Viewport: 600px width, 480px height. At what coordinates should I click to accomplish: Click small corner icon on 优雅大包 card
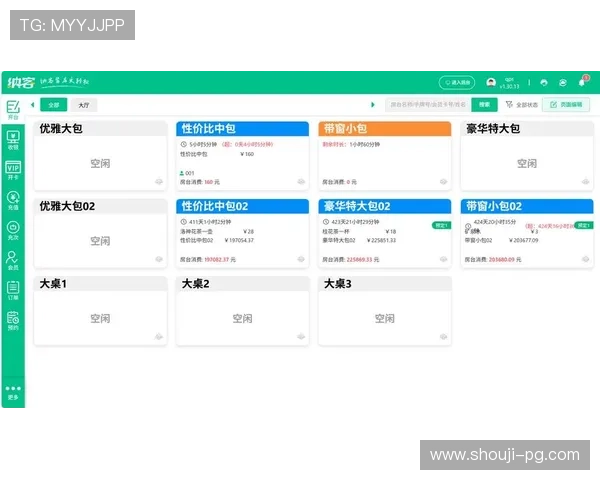159,181
